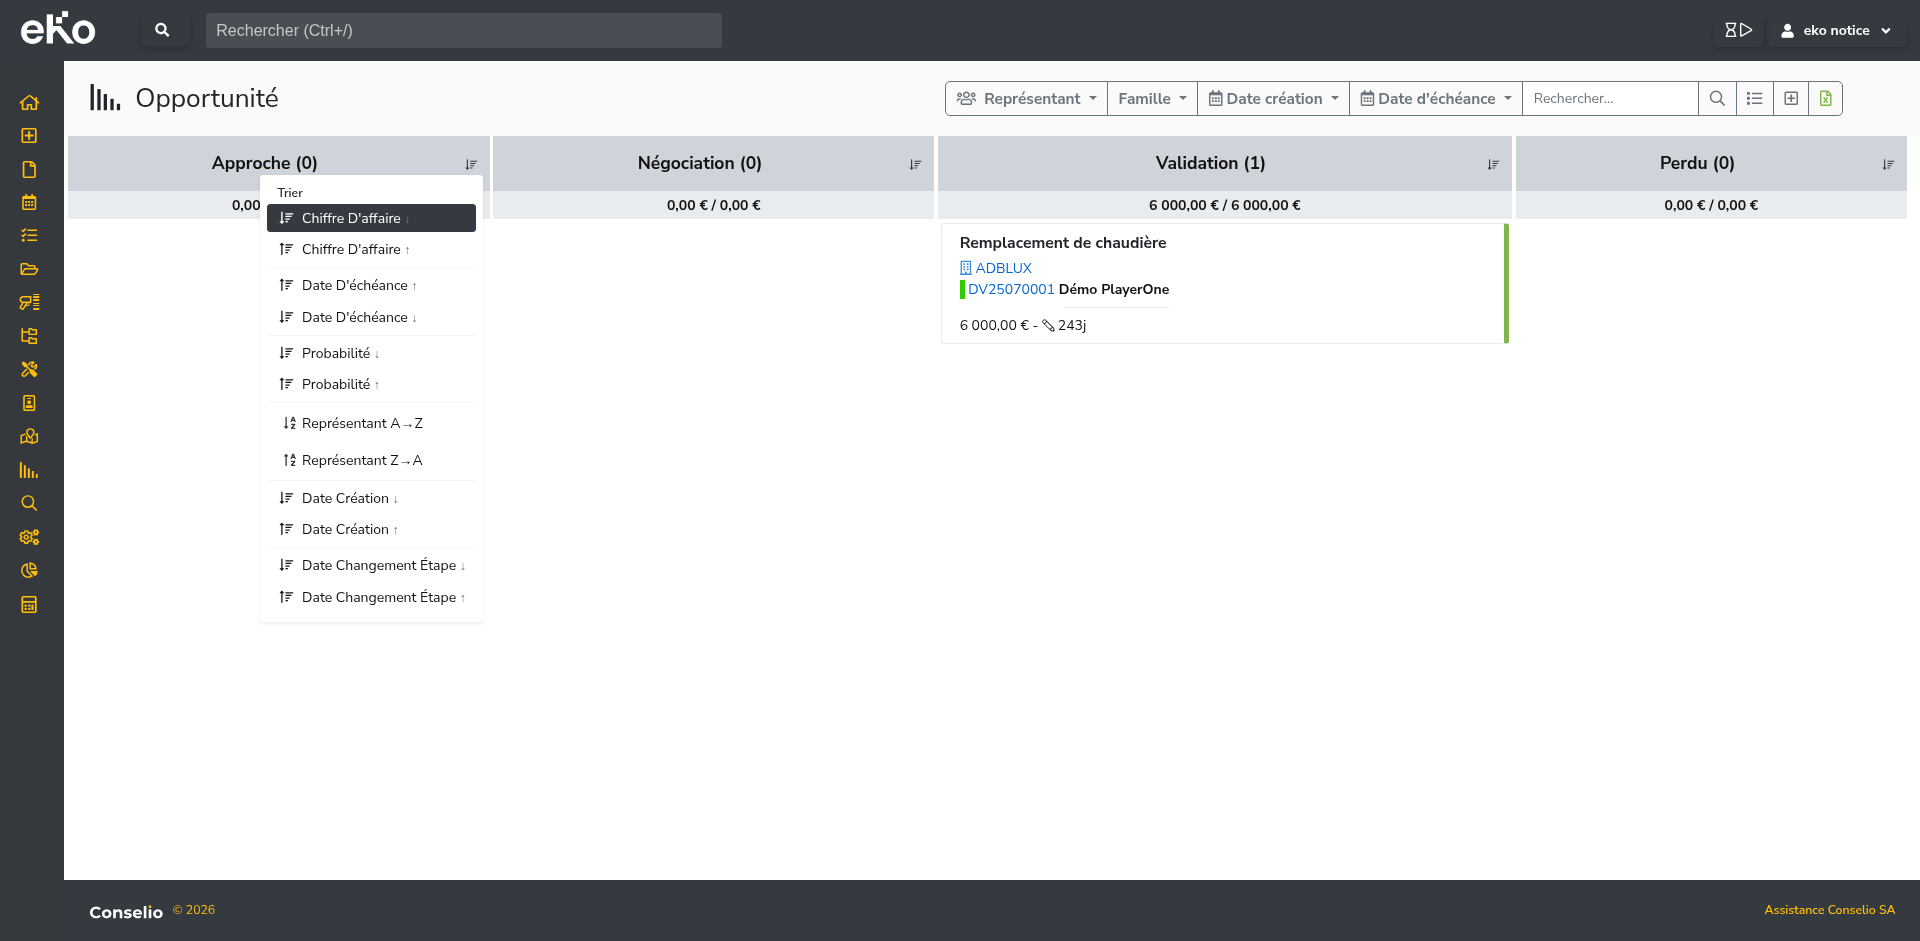Open the sort menu of Négociation column
The height and width of the screenshot is (941, 1920).
(914, 163)
